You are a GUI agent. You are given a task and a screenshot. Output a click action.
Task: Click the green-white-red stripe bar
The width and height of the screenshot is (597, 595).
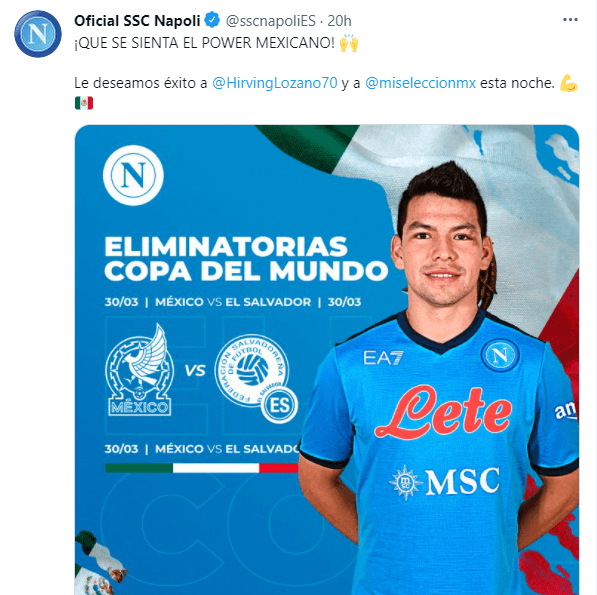click(203, 468)
